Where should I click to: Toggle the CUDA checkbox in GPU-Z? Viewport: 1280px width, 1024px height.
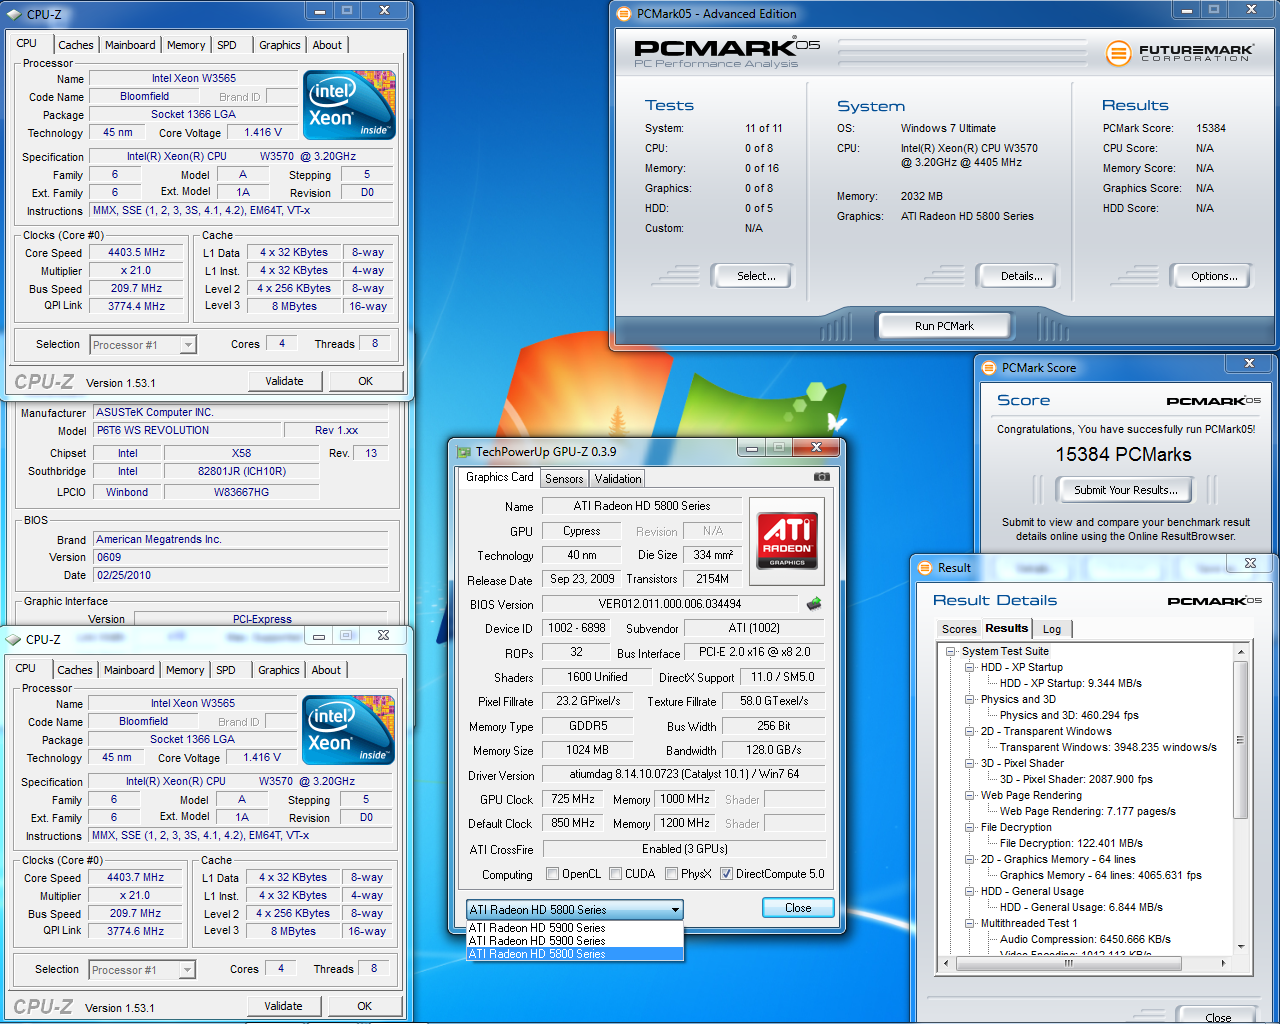point(615,874)
